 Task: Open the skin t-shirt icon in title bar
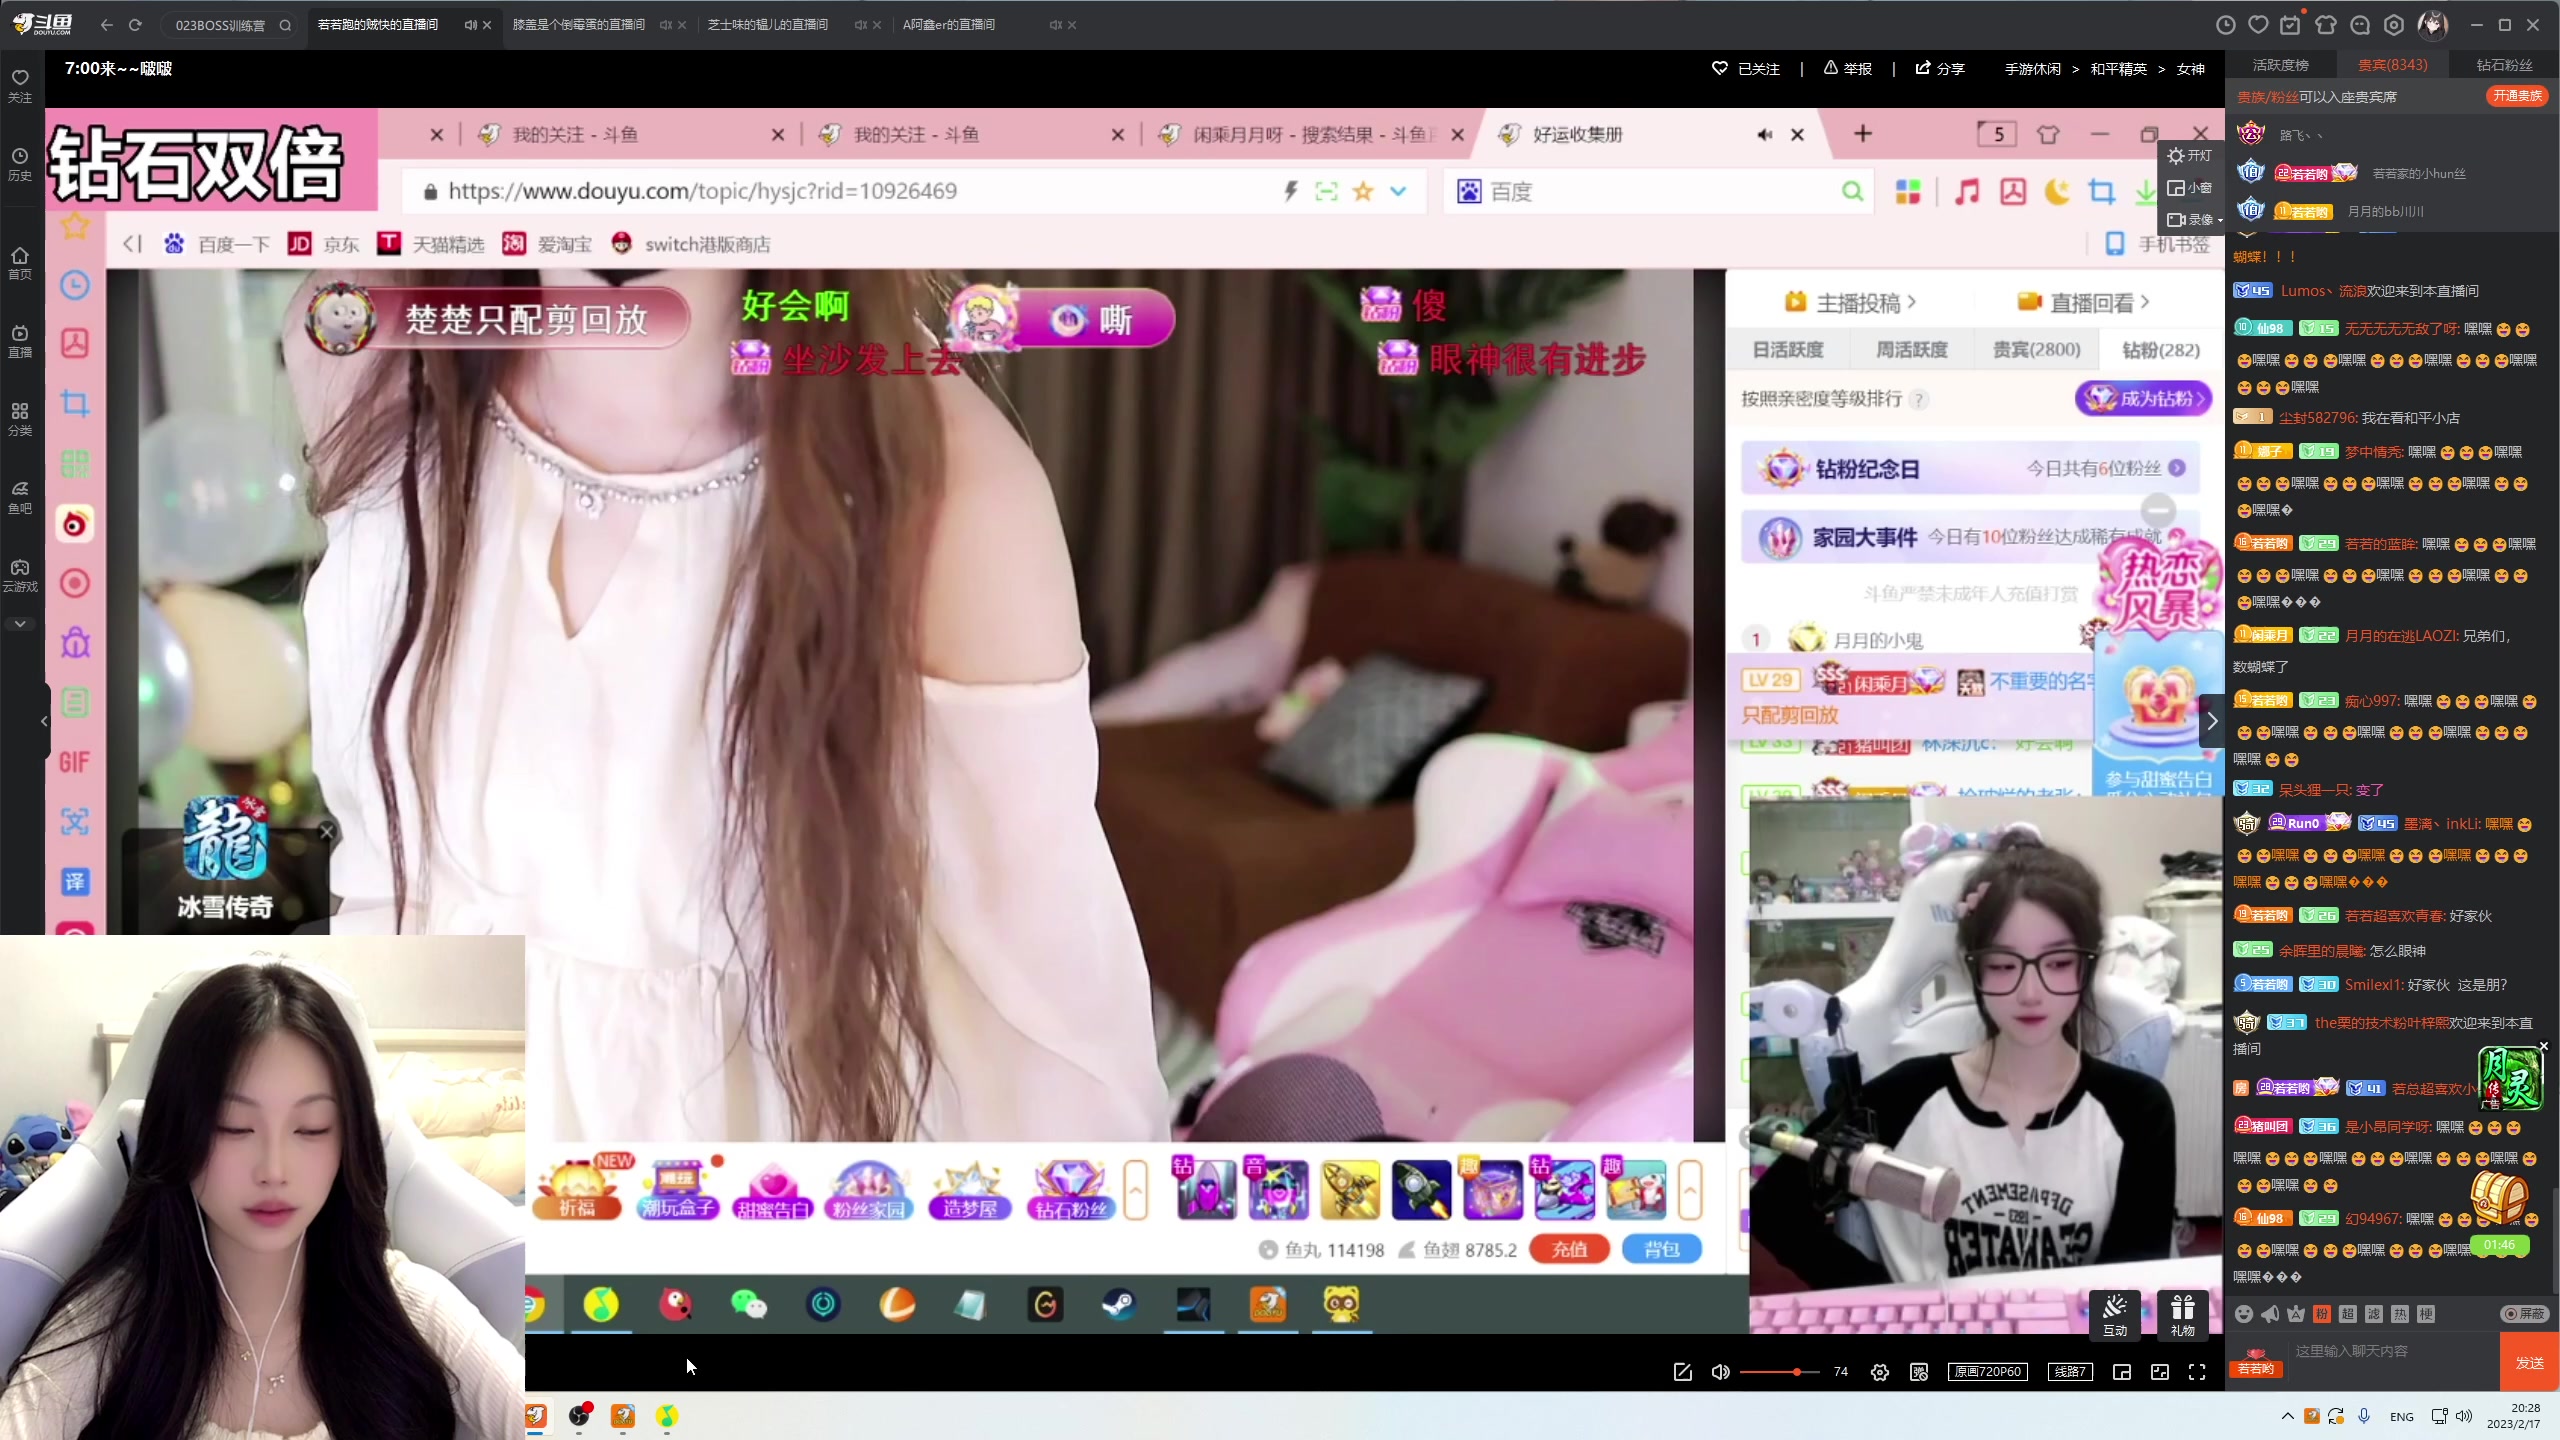pos(2326,25)
